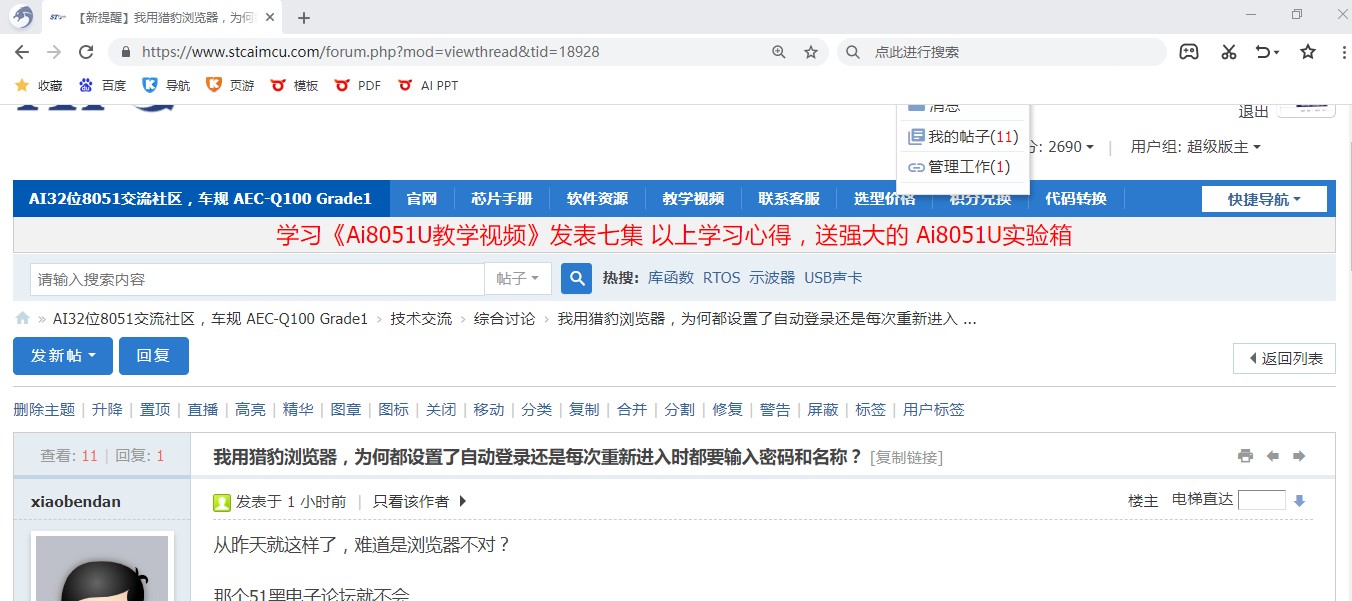
Task: Focus the 电梯直达 floor number field
Action: pyautogui.click(x=1262, y=500)
